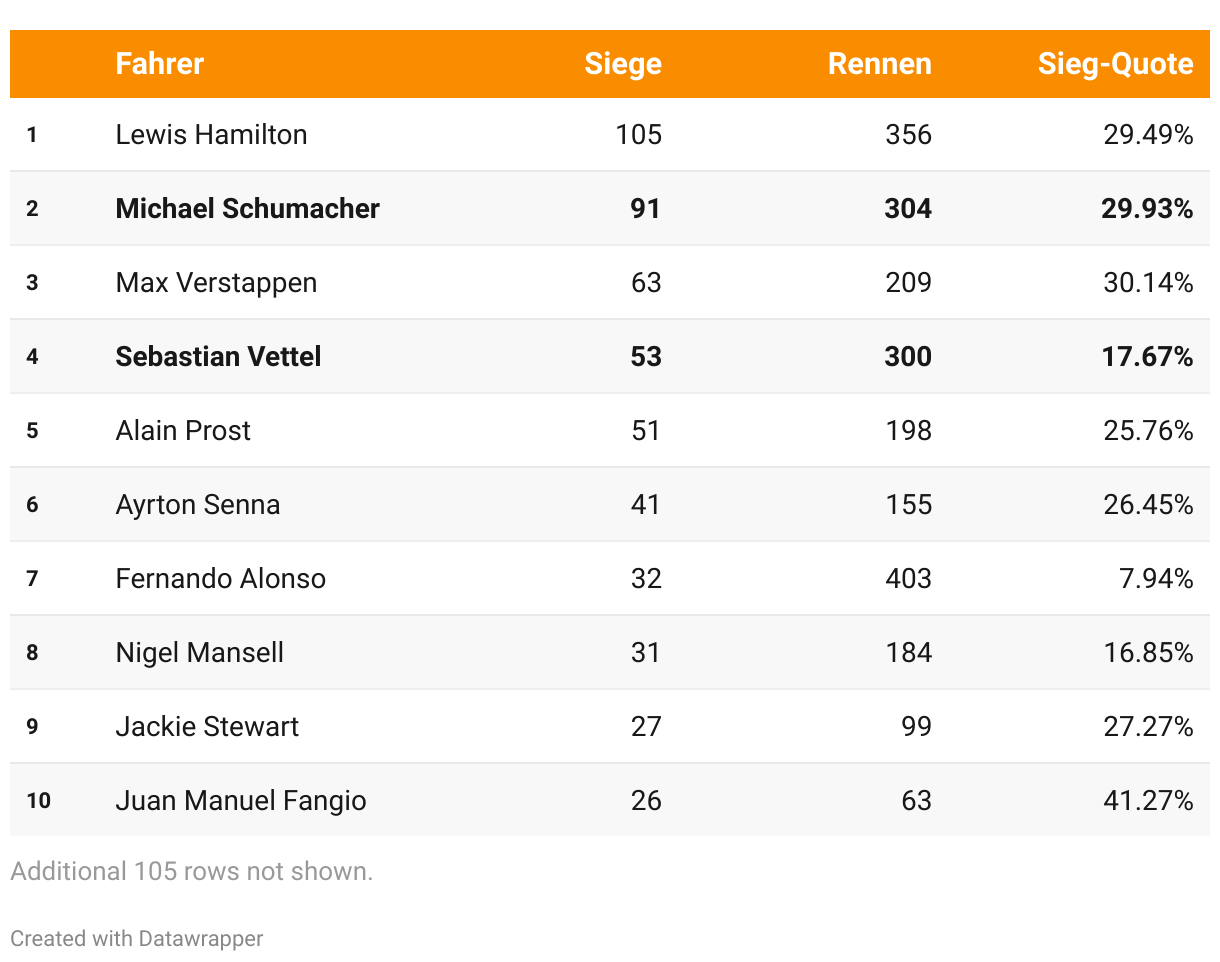This screenshot has height=962, width=1220.
Task: Select Max Verstappen's name in the table
Action: (x=216, y=283)
